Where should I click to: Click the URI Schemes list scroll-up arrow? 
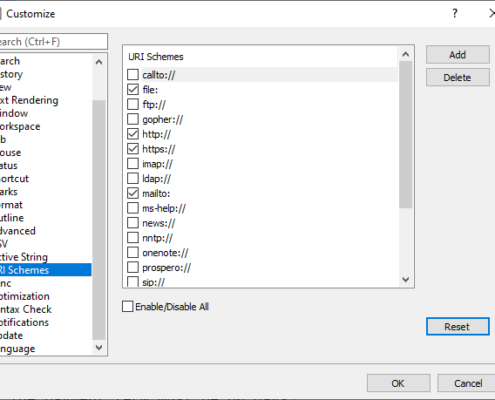click(x=405, y=54)
